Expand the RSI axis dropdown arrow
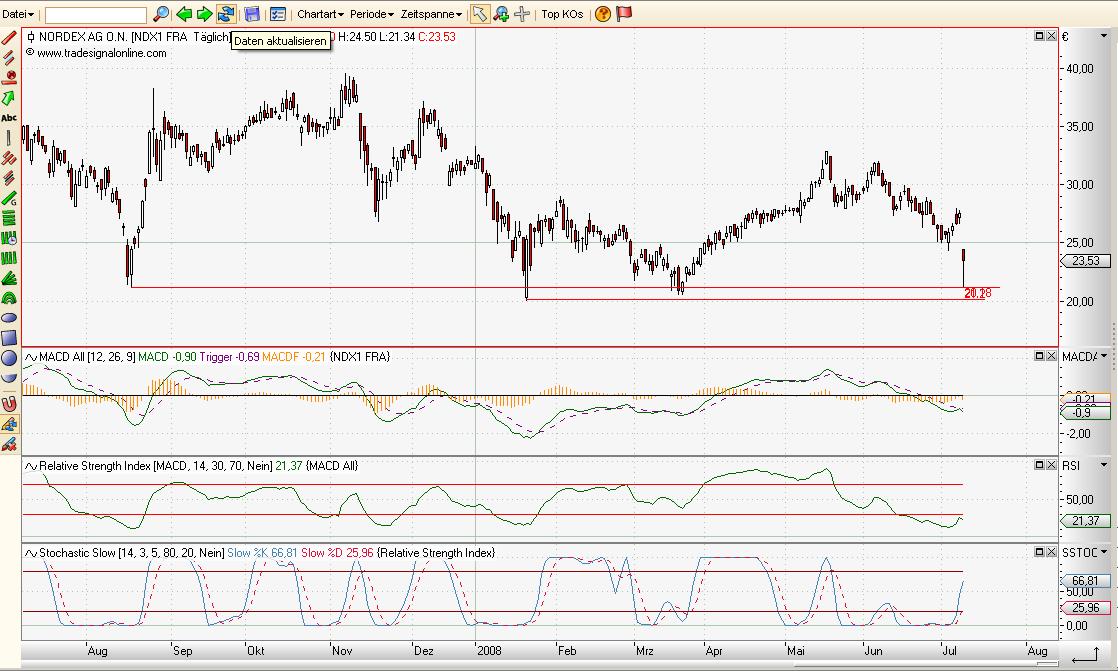This screenshot has height=671, width=1118. point(1104,466)
